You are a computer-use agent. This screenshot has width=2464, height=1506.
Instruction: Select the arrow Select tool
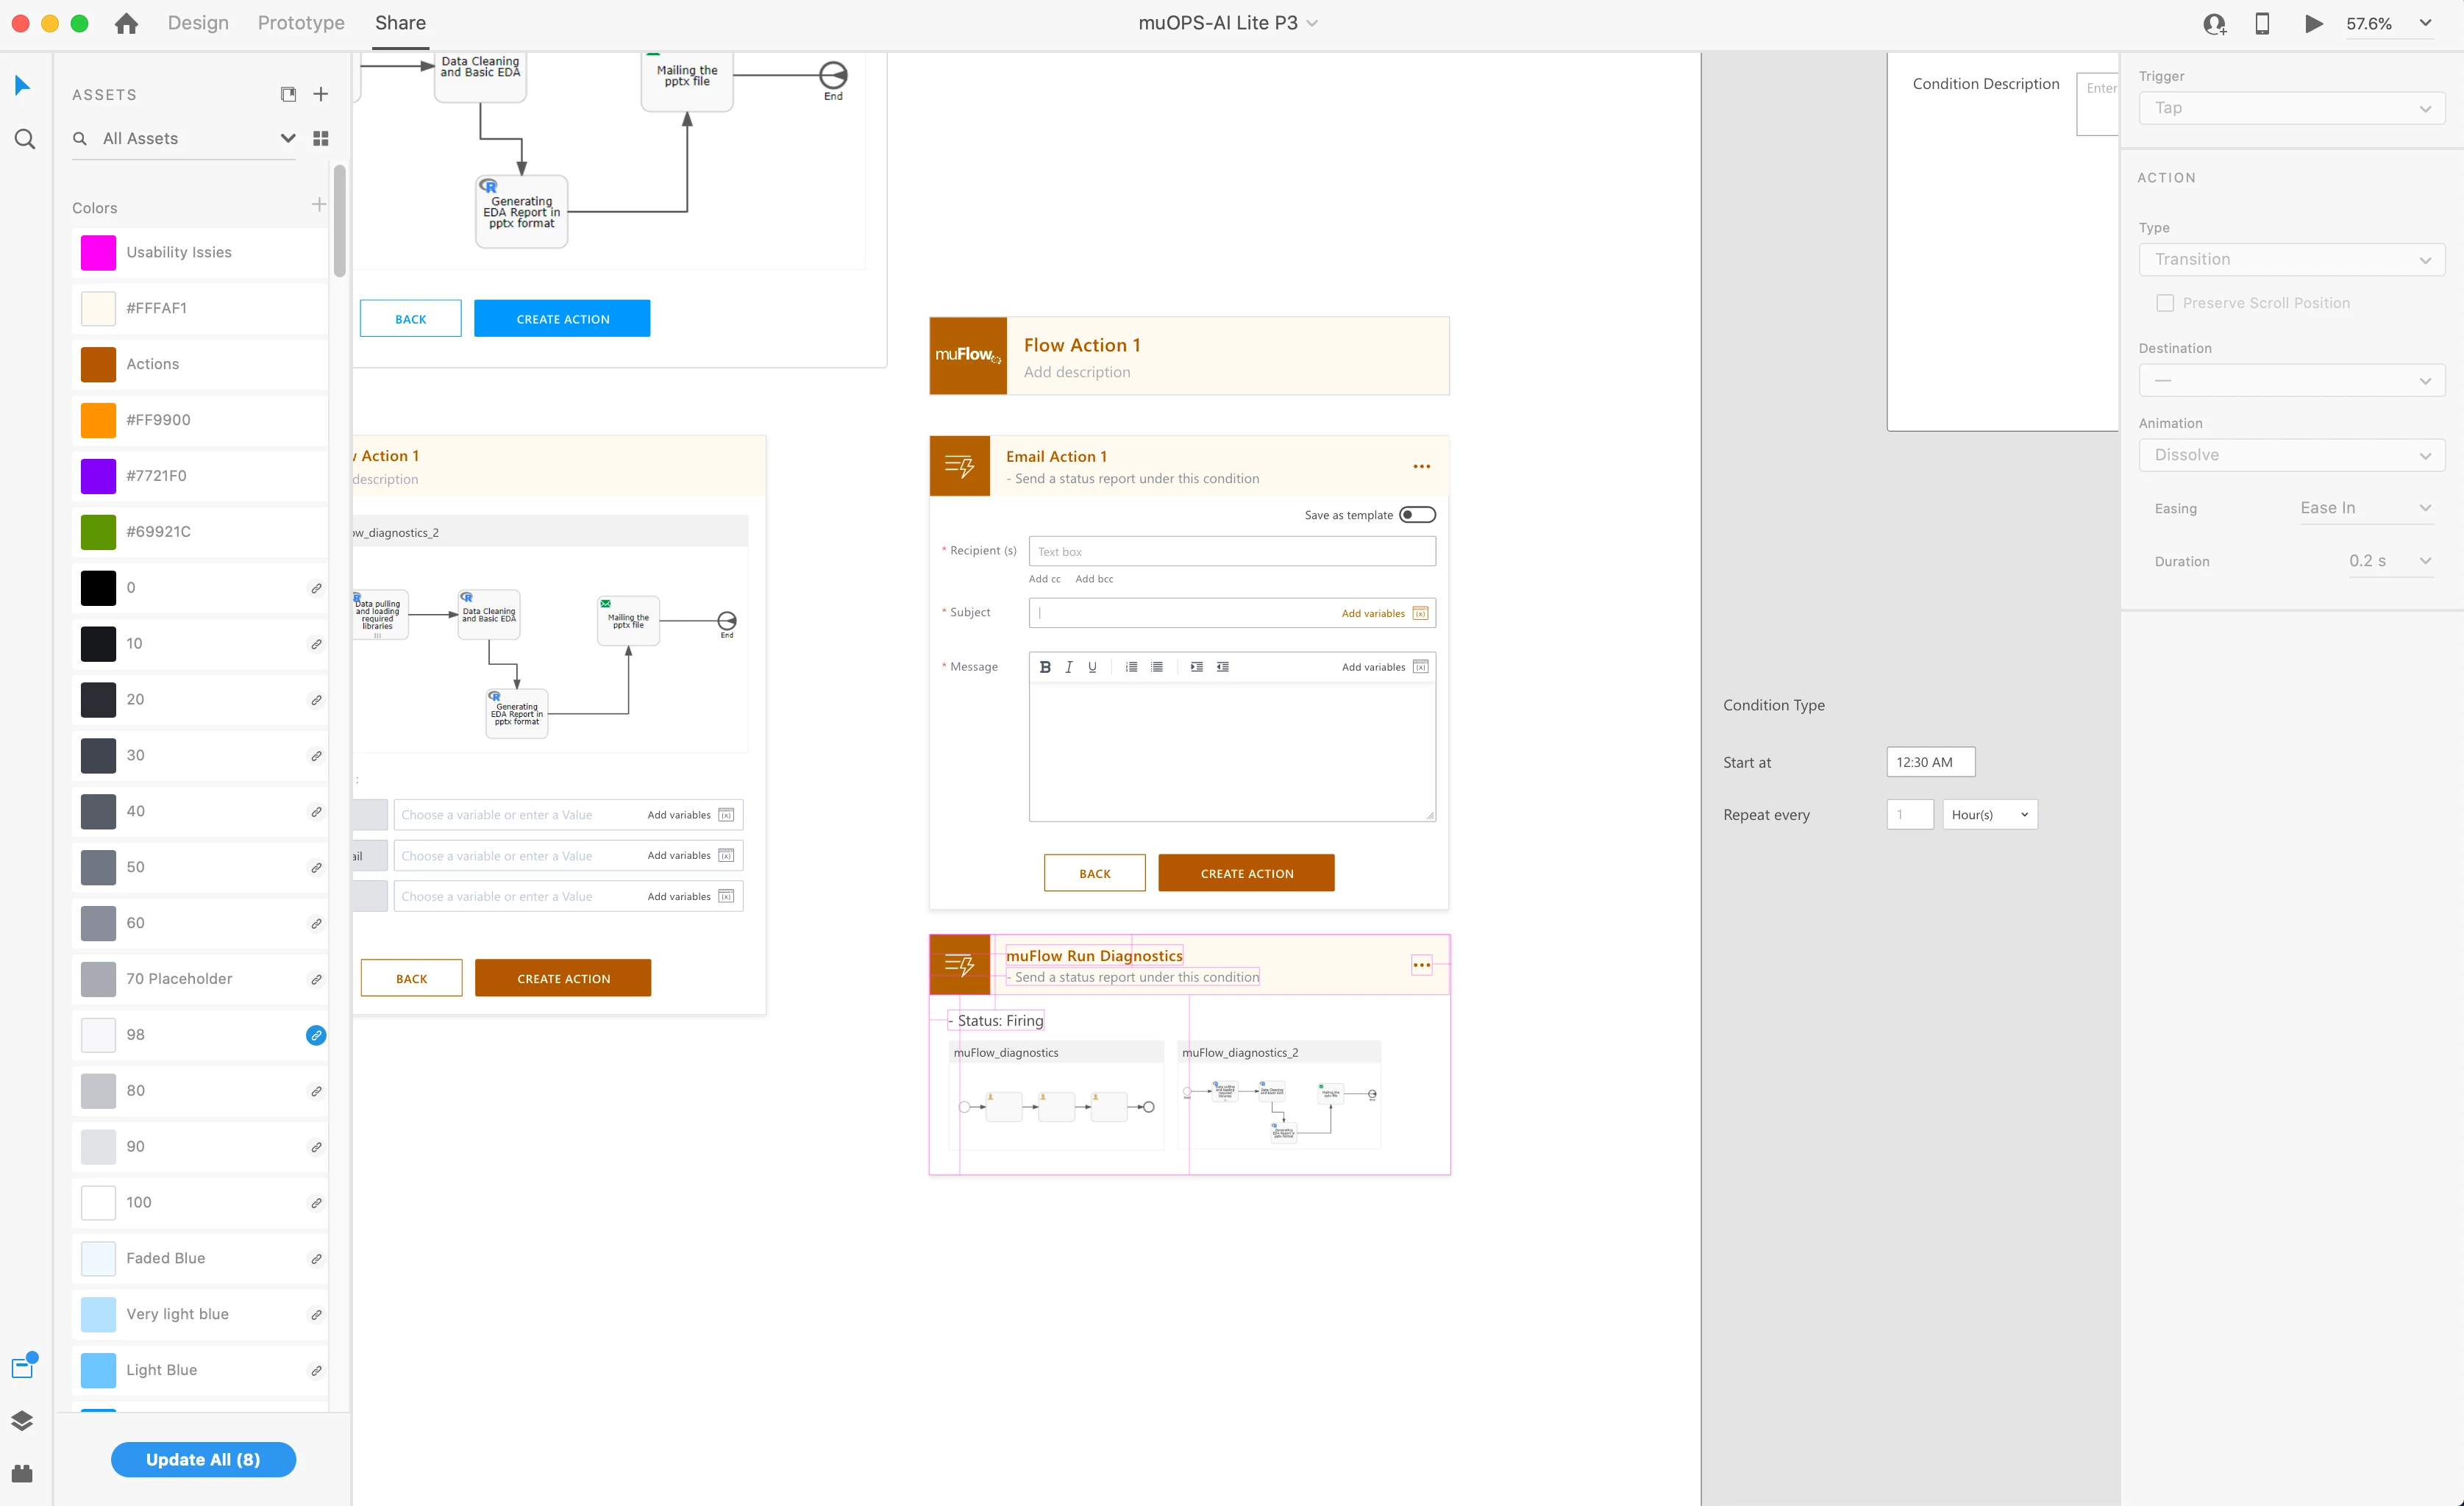[22, 86]
